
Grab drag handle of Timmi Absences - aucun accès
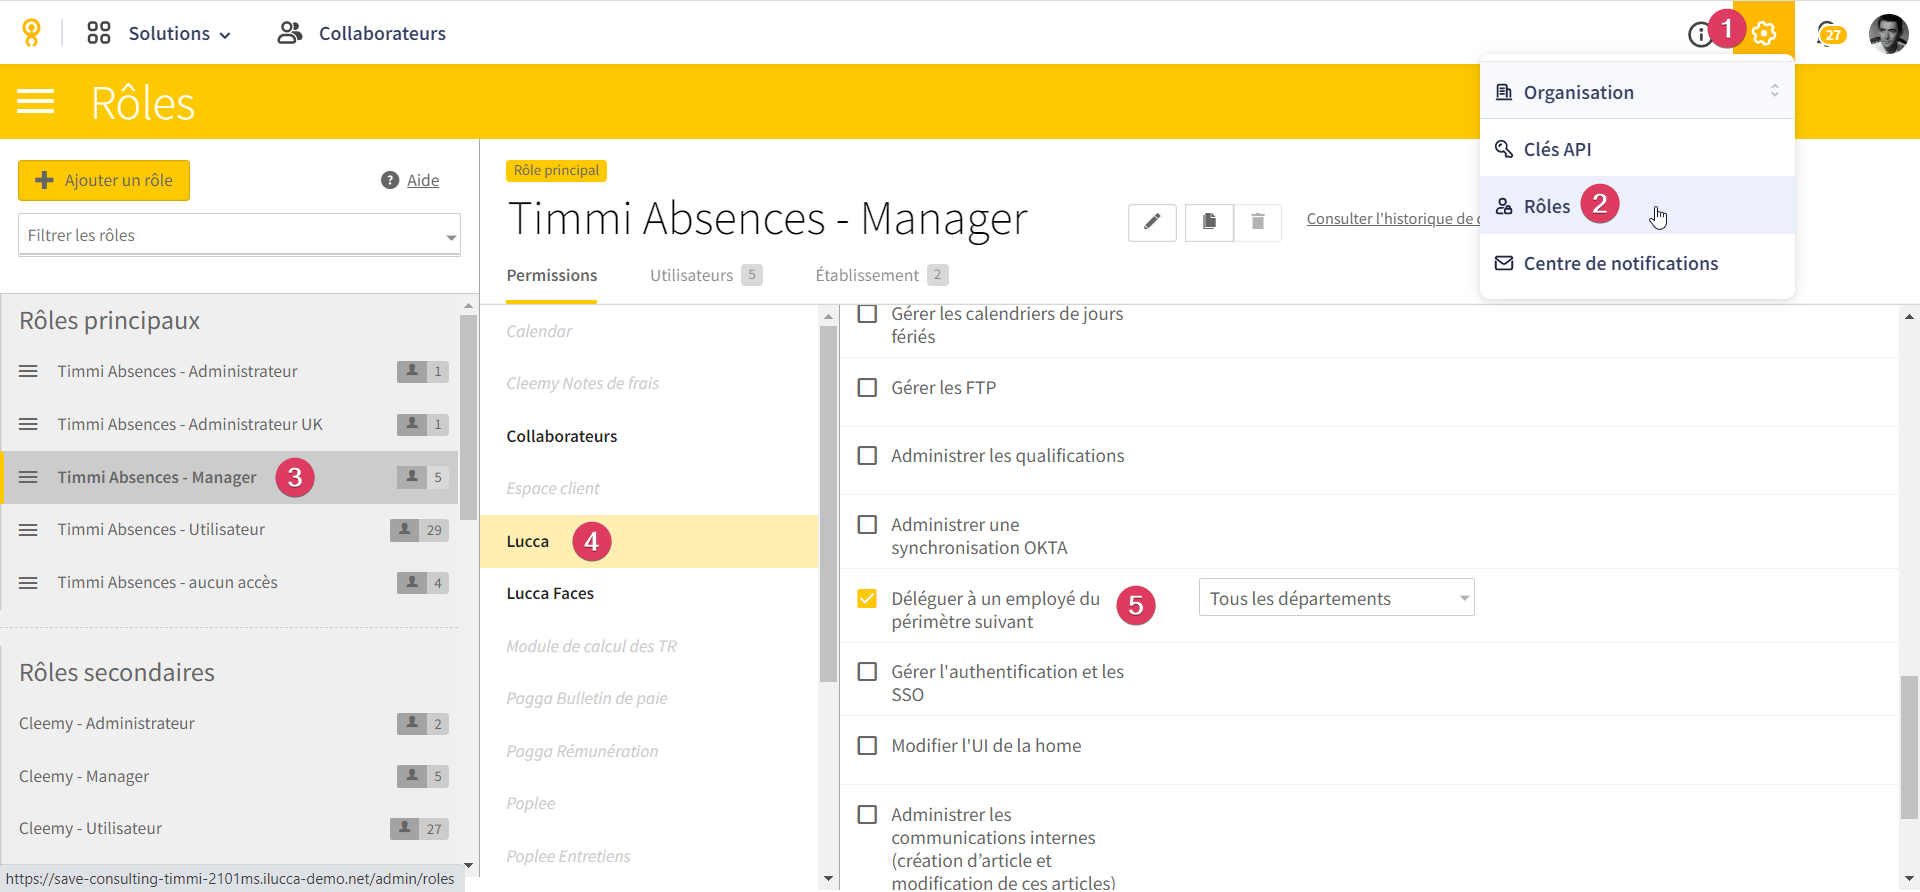tap(28, 582)
